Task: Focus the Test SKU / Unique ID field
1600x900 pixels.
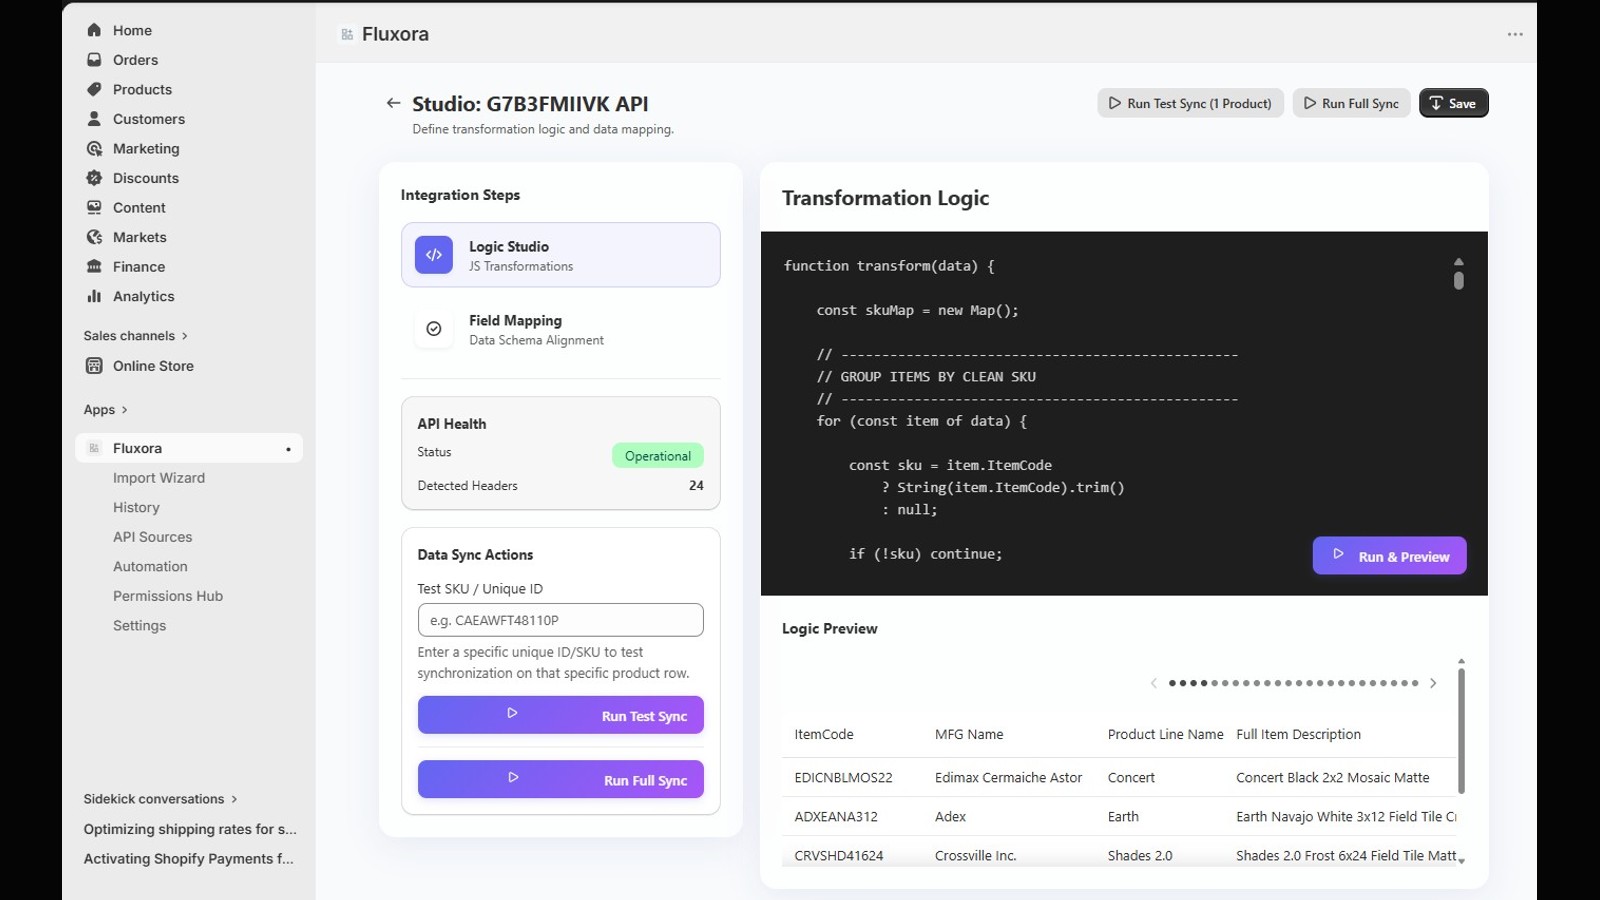Action: pos(560,620)
